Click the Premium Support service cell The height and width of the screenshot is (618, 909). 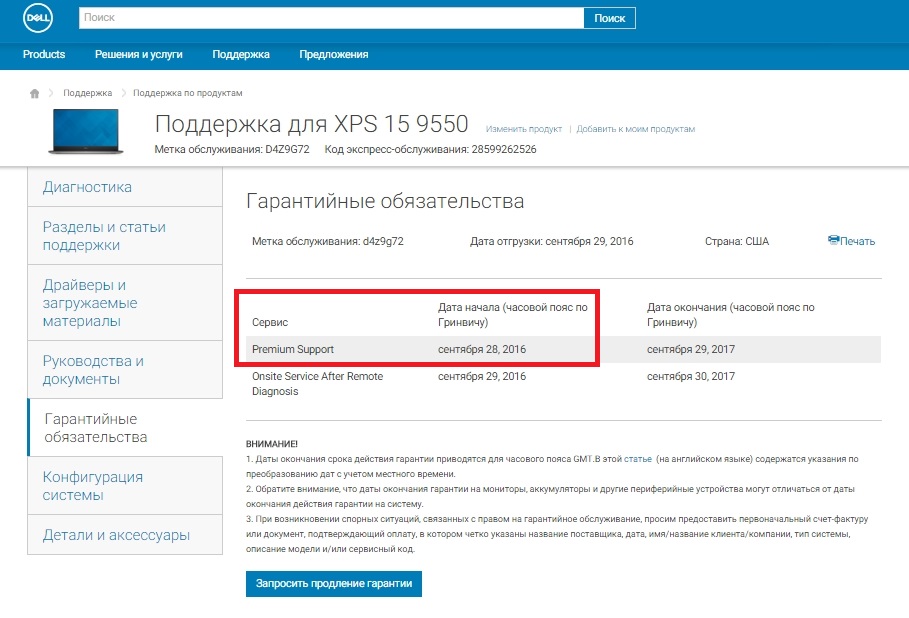click(293, 350)
